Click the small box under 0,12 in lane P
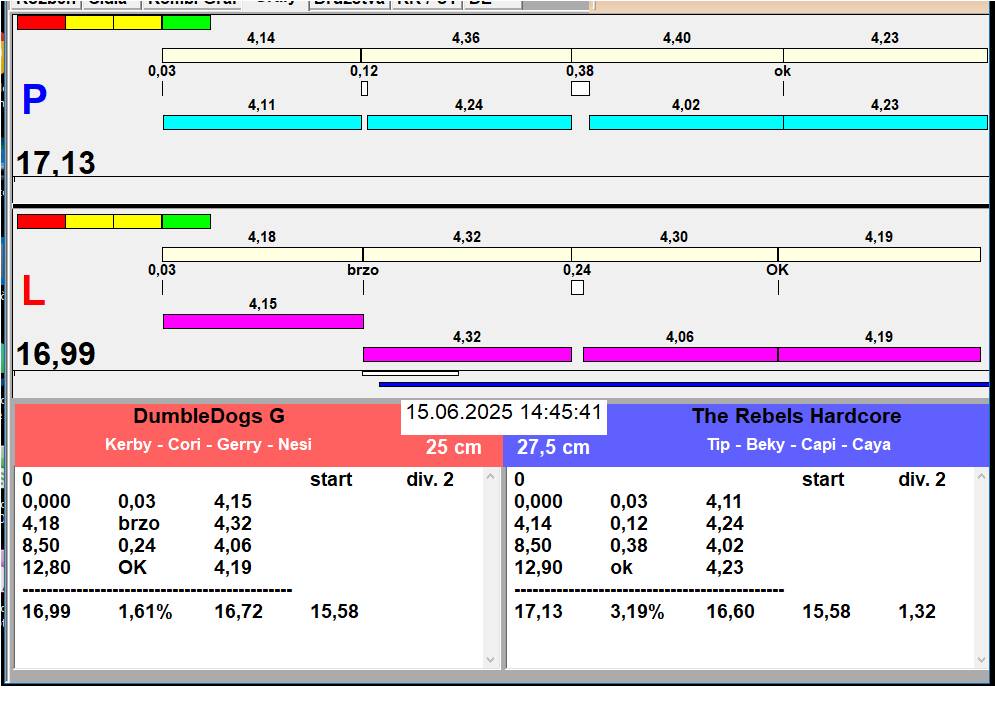Viewport: 995px width, 716px height. pyautogui.click(x=364, y=89)
